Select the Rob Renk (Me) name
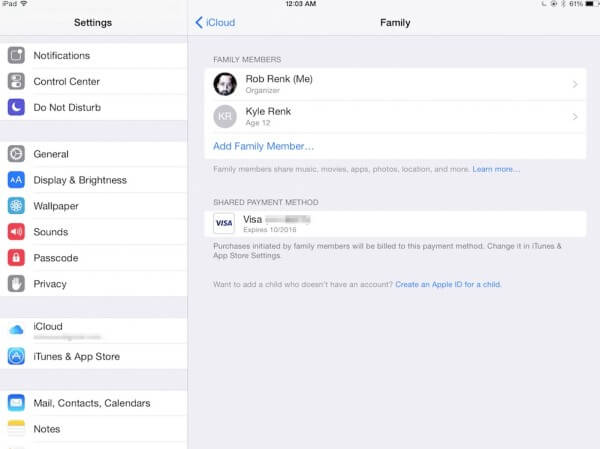This screenshot has height=449, width=600. click(279, 79)
